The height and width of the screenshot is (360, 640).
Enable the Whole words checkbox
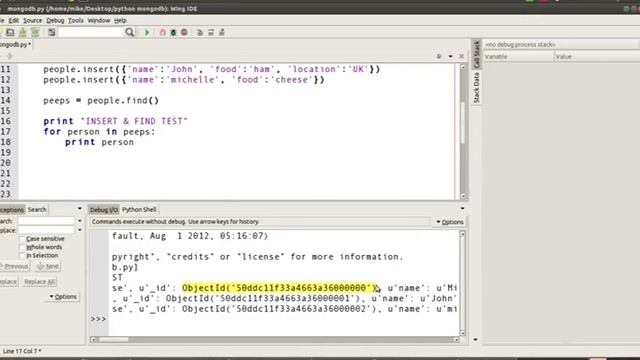(x=22, y=247)
